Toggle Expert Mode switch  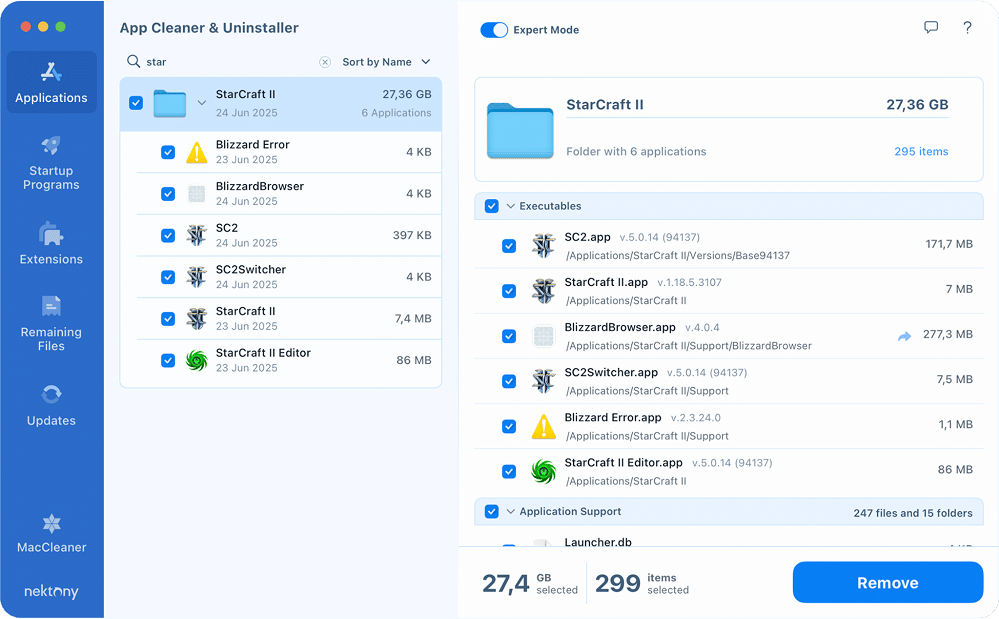click(x=494, y=30)
